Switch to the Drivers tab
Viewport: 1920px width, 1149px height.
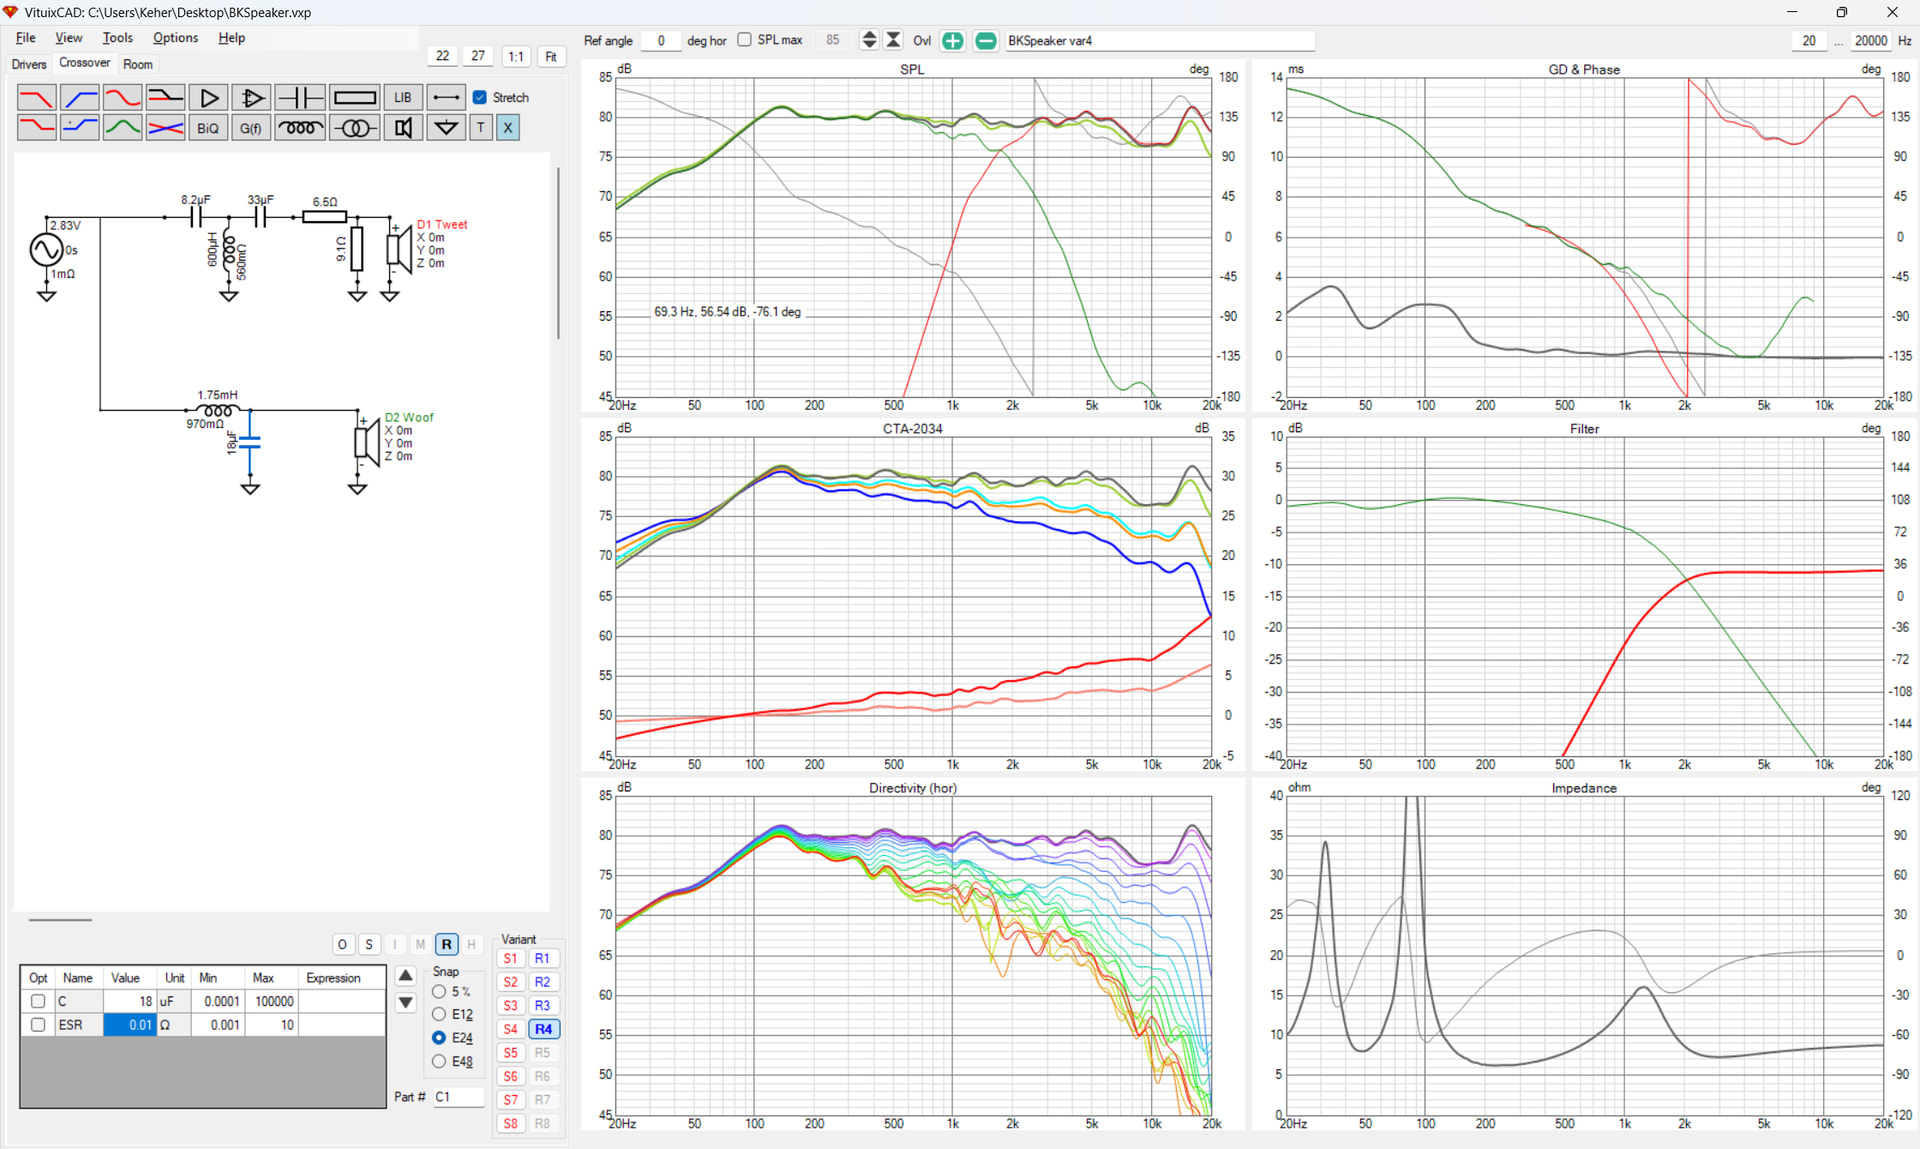29,64
